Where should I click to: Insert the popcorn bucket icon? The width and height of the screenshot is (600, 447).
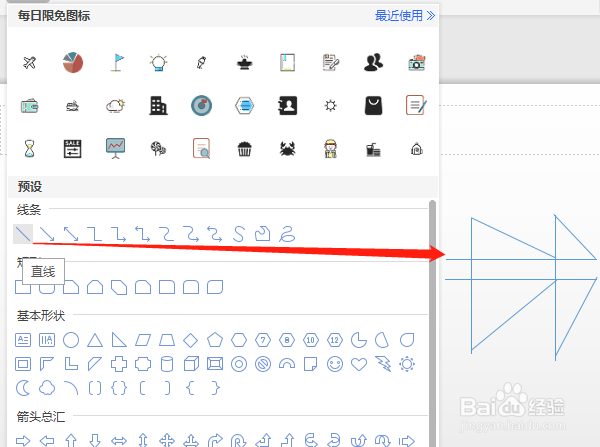point(244,149)
